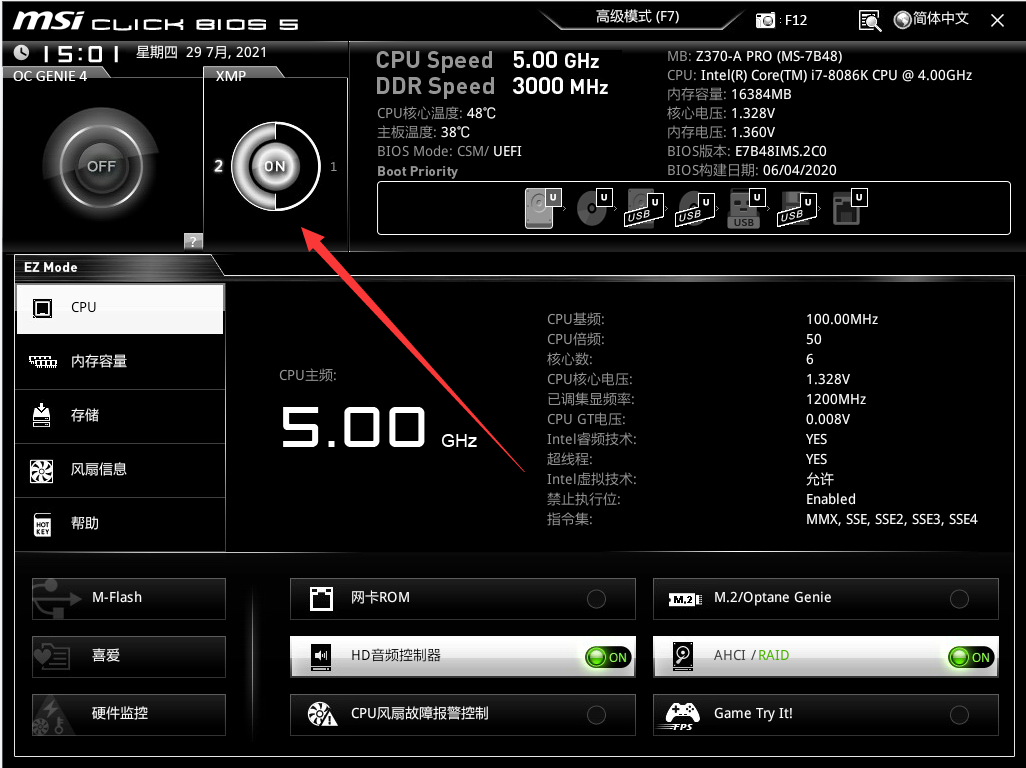Click the clock icon beside the time
The width and height of the screenshot is (1026, 768).
22,52
